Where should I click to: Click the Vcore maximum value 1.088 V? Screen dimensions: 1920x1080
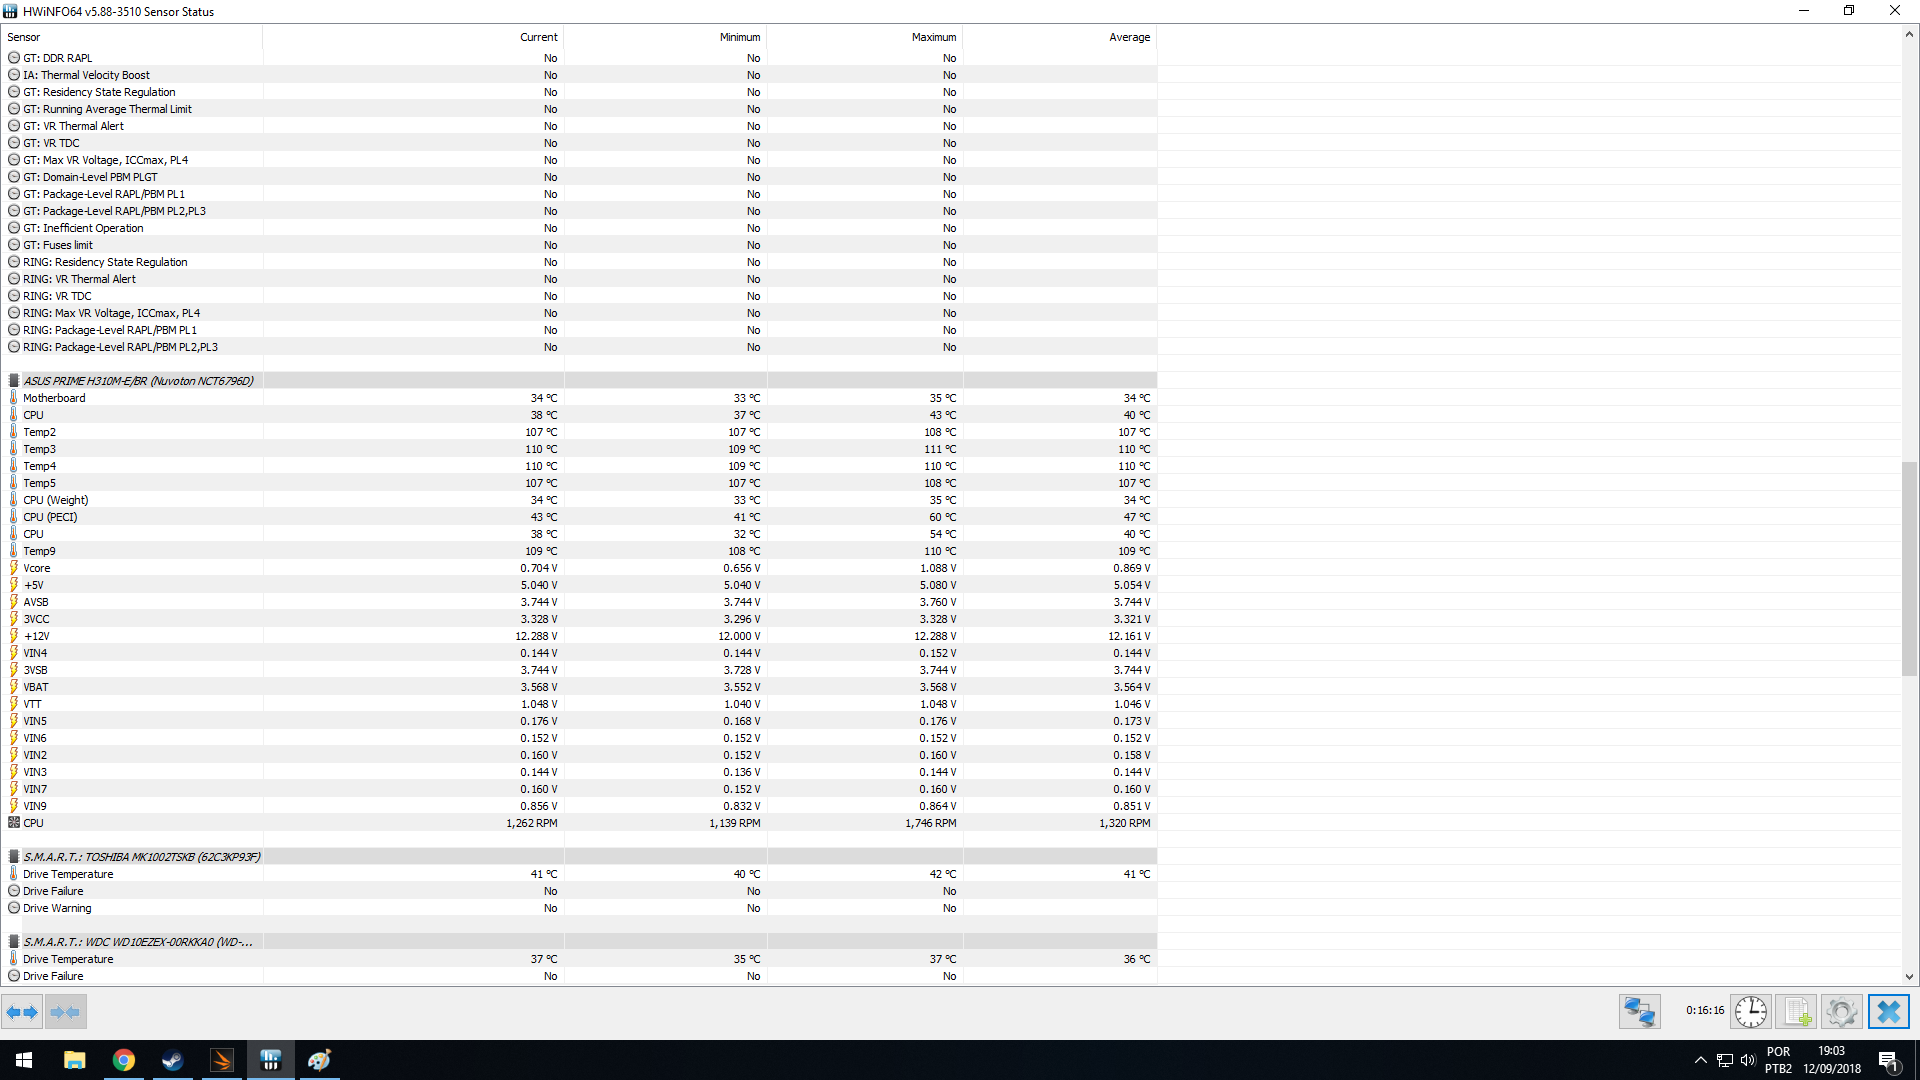[x=938, y=568]
